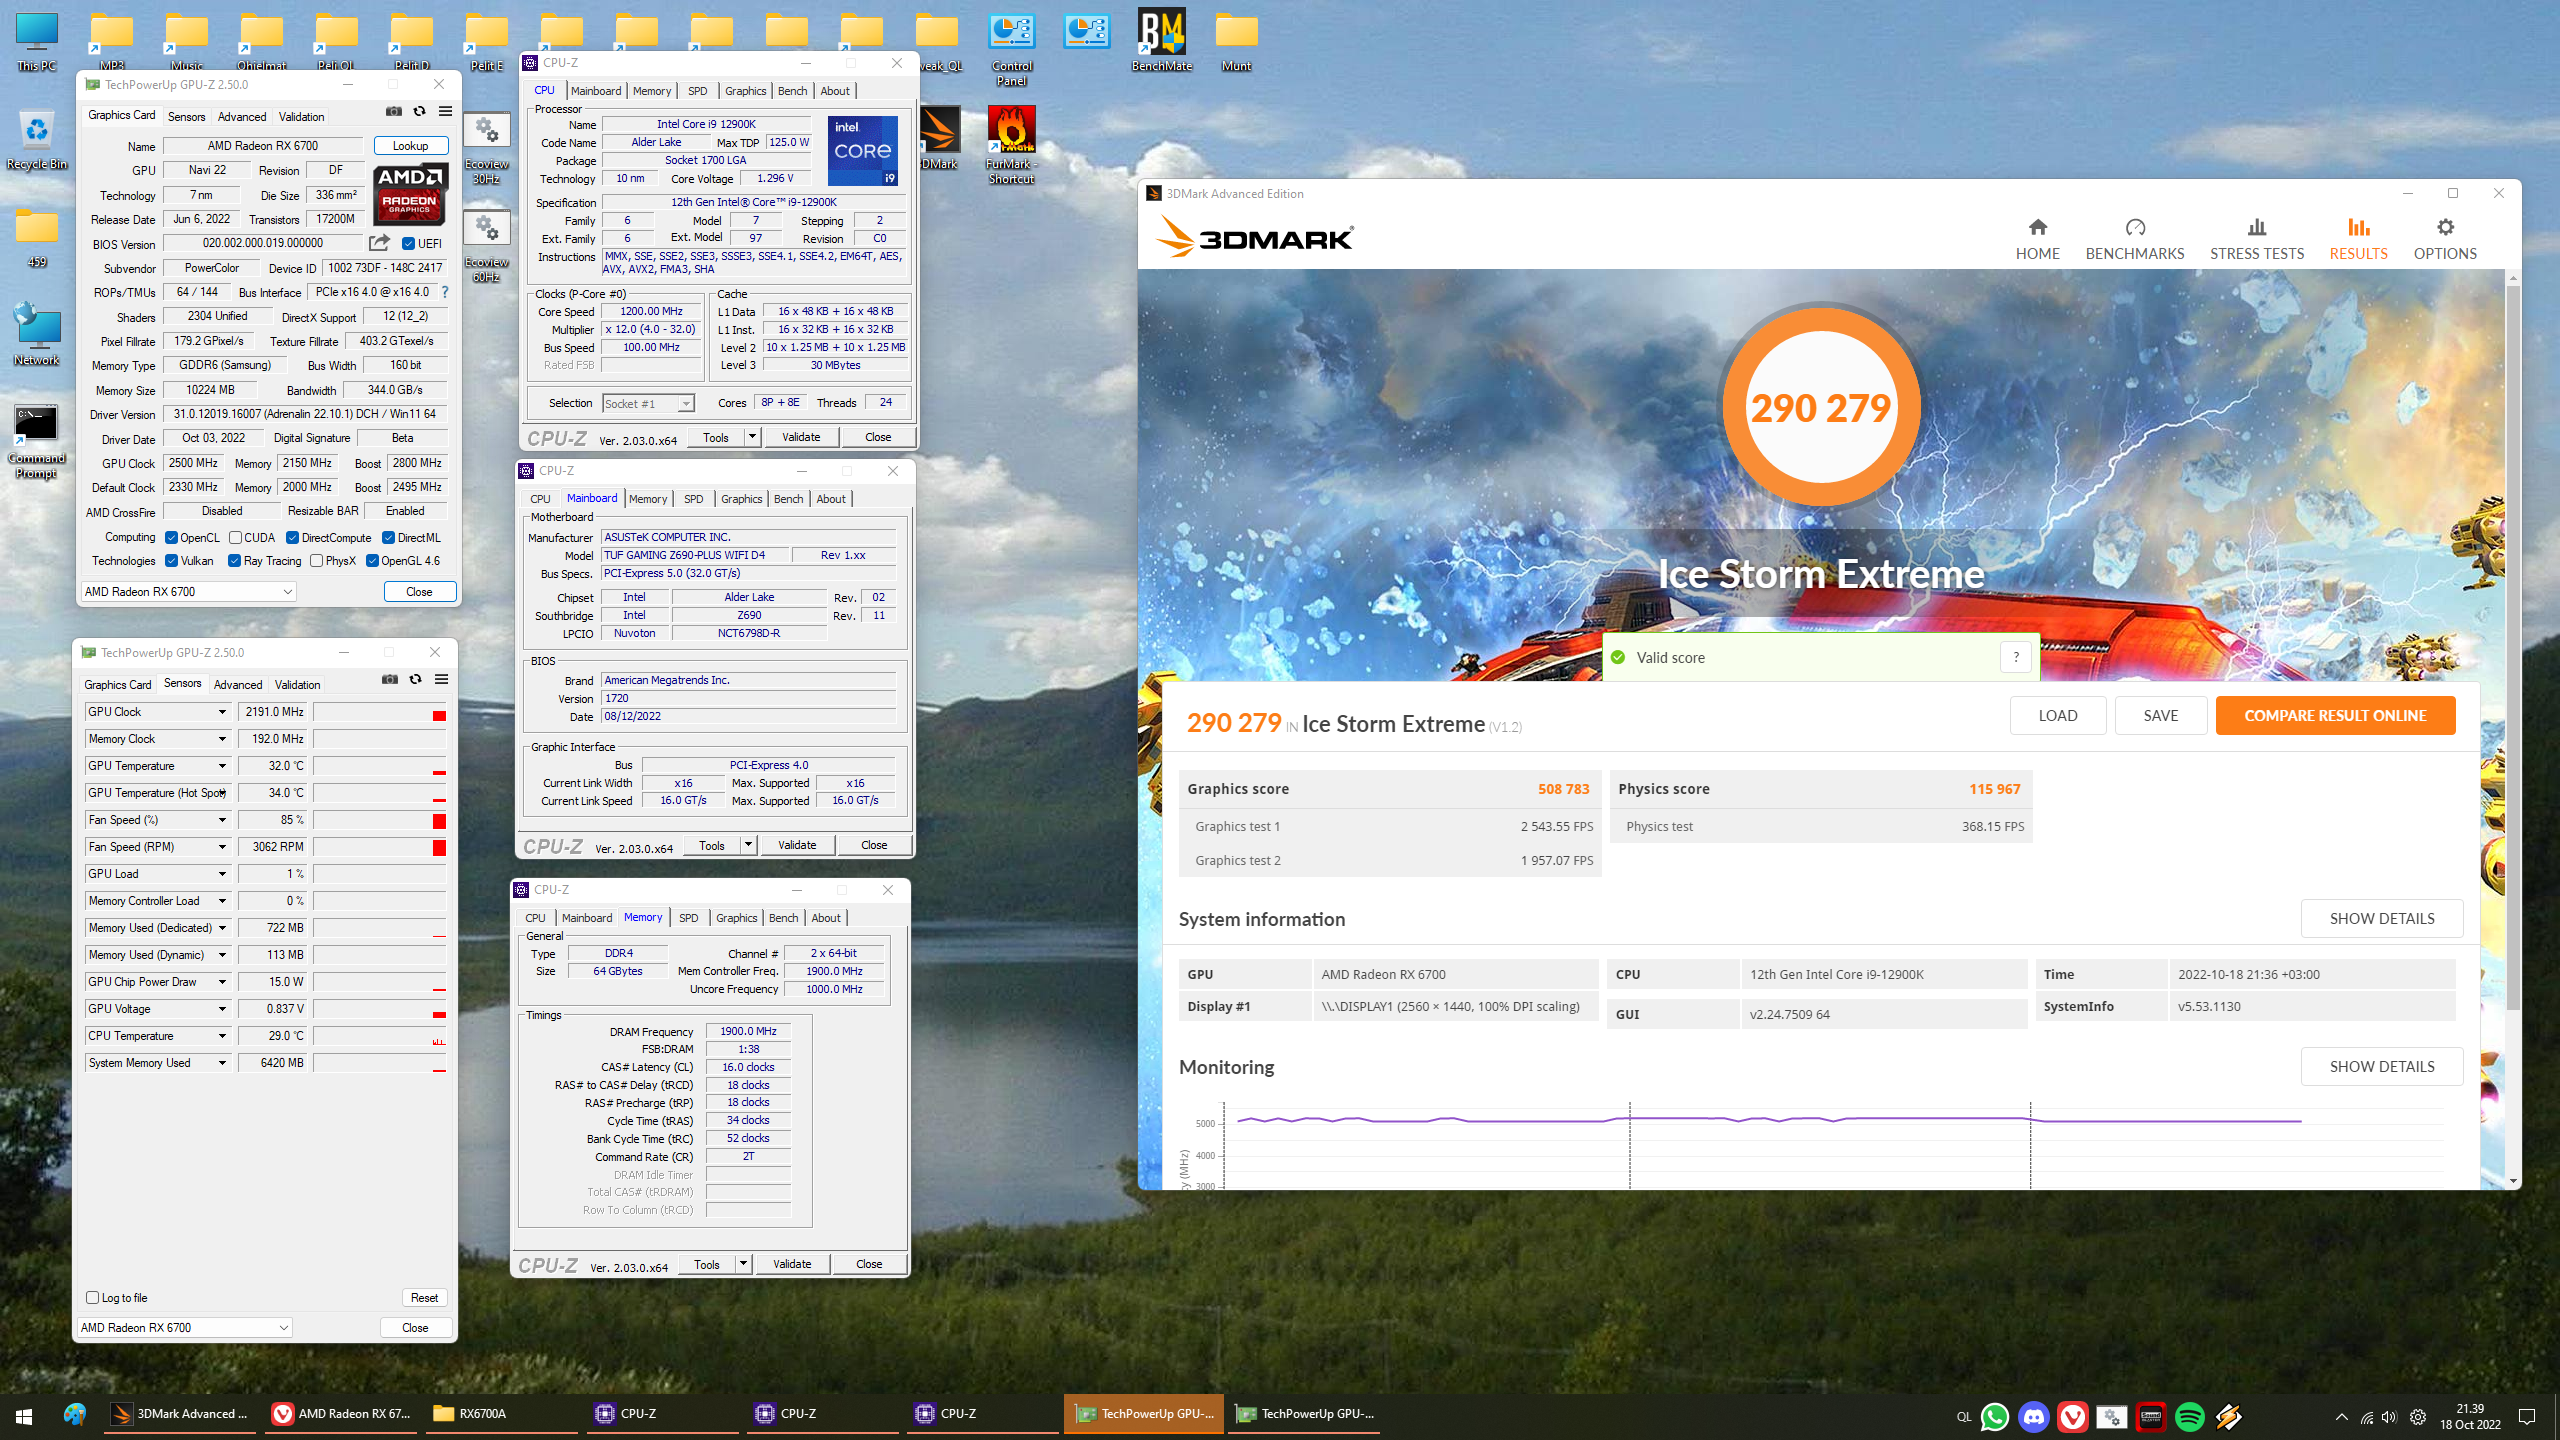2560x1440 pixels.
Task: Toggle UEFI checkbox in GPU-Z
Action: tap(408, 243)
